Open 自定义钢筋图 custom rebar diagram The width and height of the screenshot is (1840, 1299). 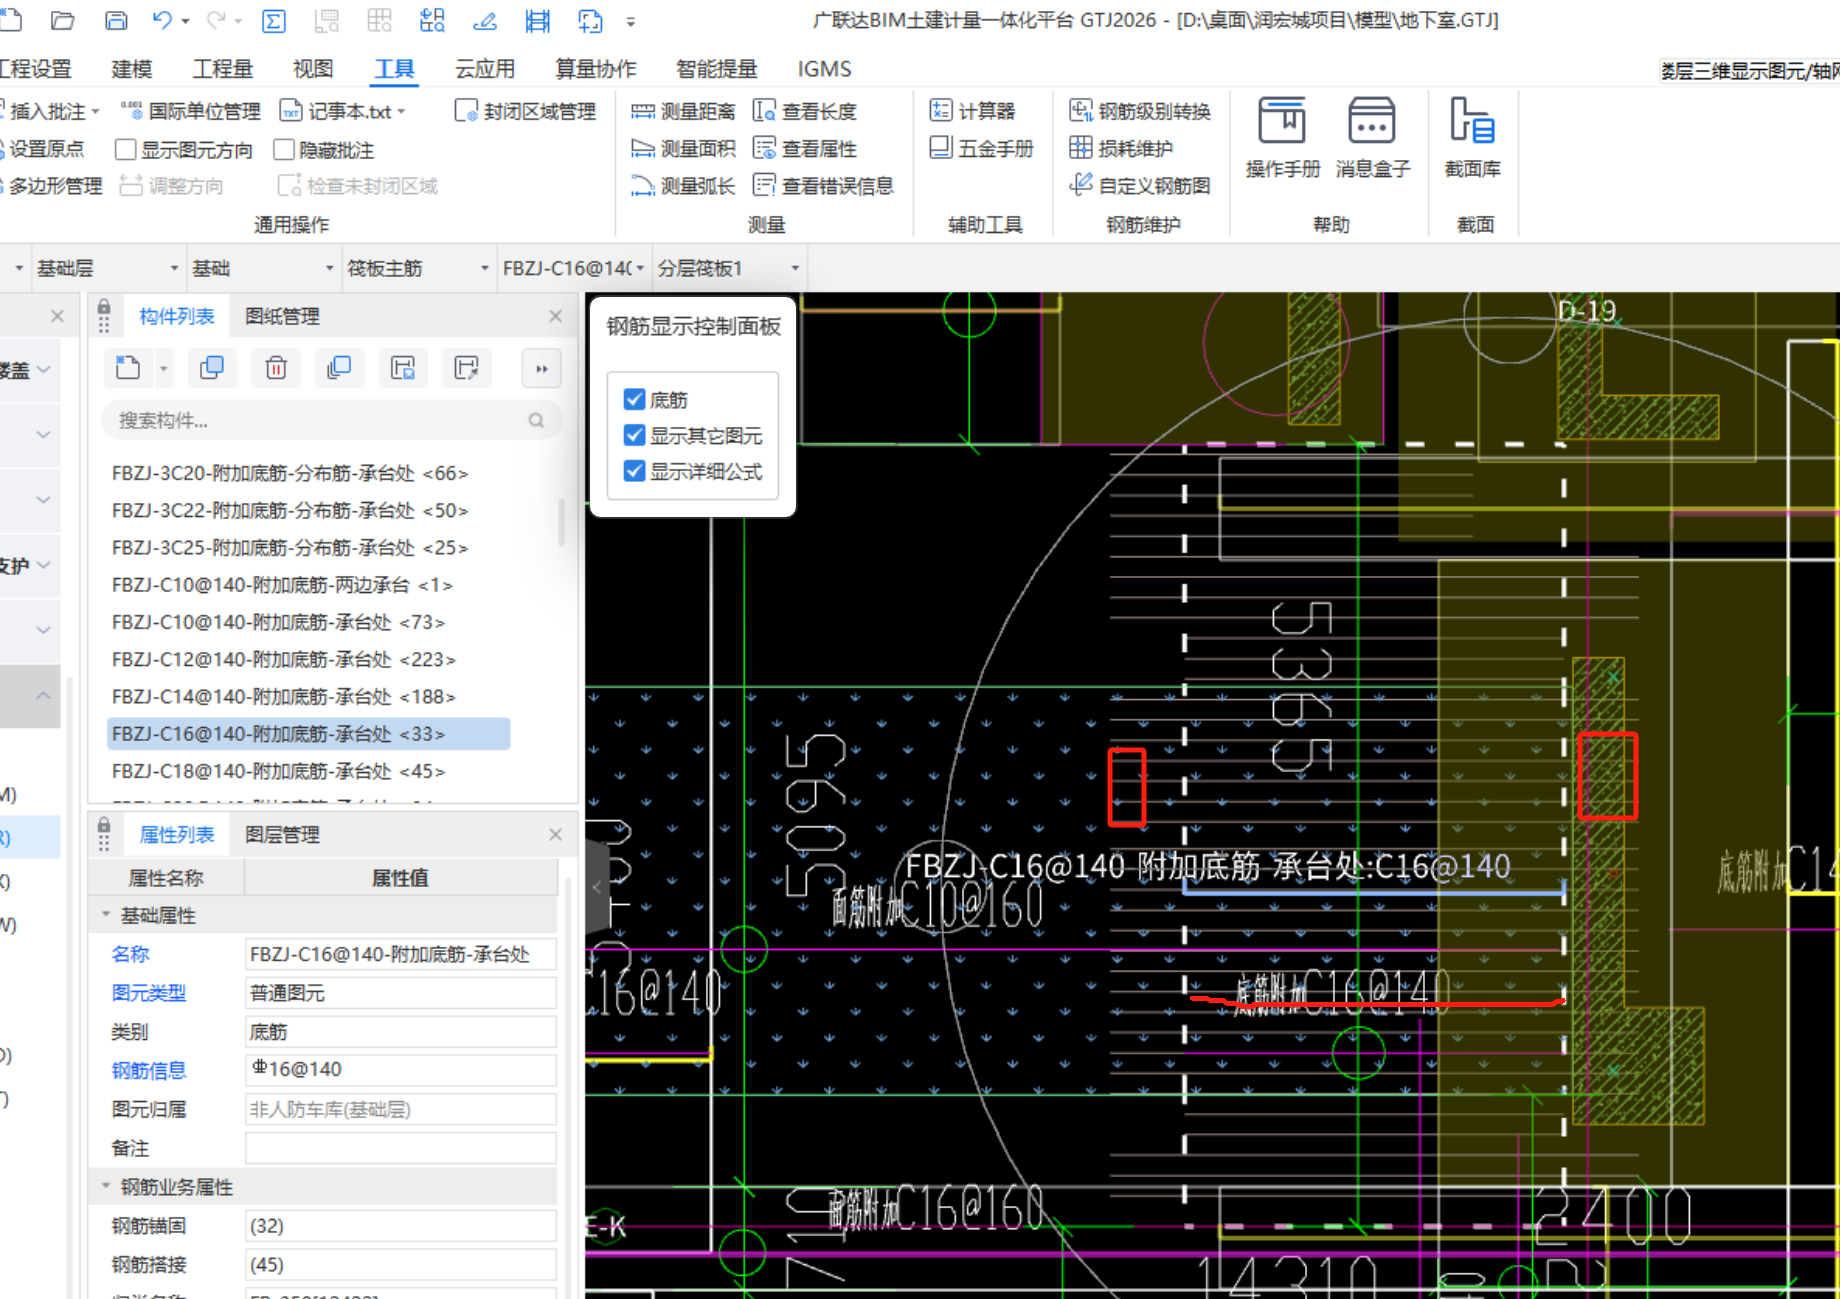click(x=1140, y=185)
